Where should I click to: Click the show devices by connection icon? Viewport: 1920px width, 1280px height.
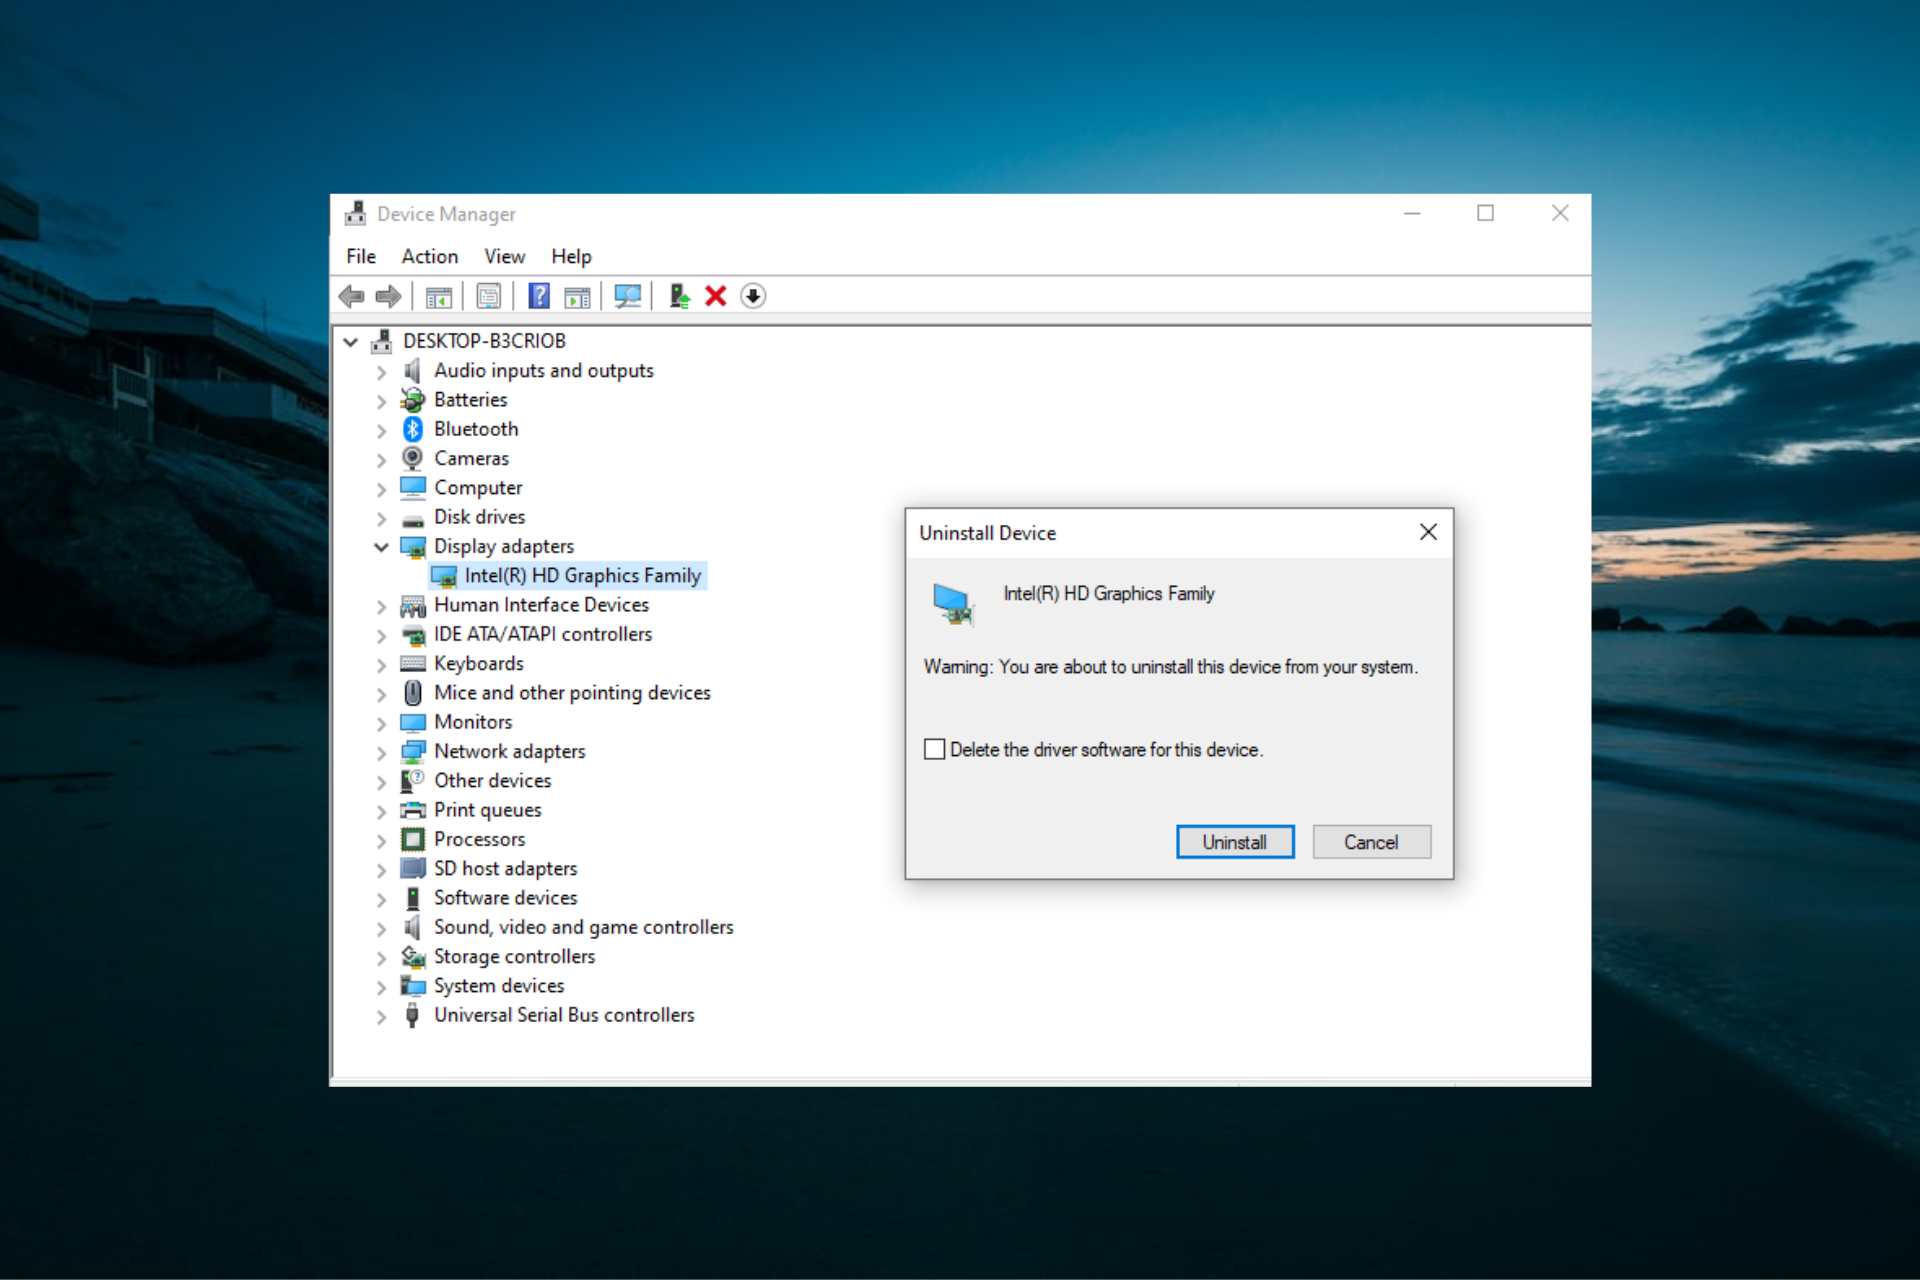click(493, 297)
